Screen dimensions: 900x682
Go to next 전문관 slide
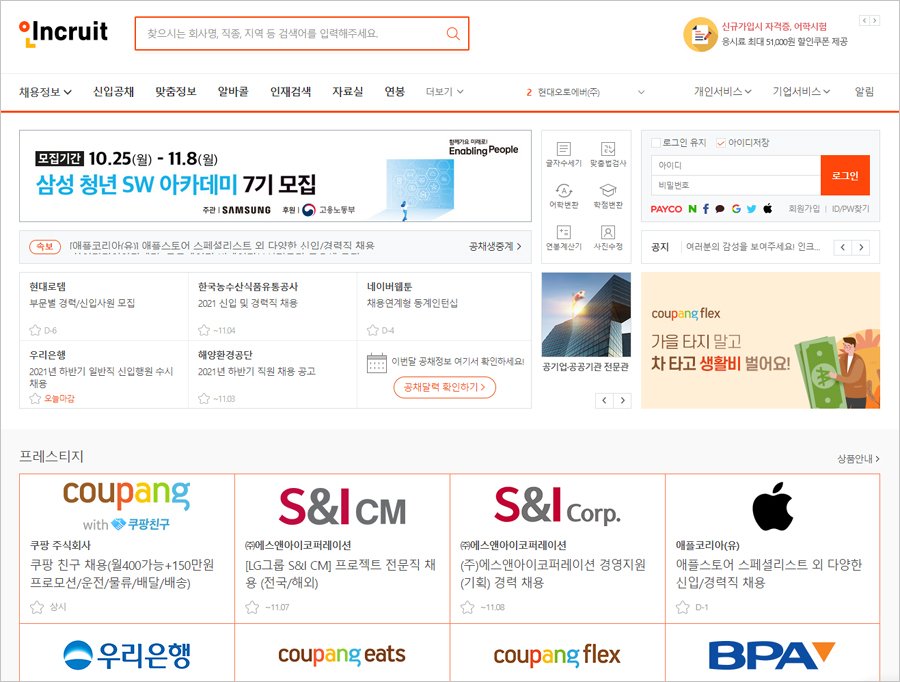point(622,401)
